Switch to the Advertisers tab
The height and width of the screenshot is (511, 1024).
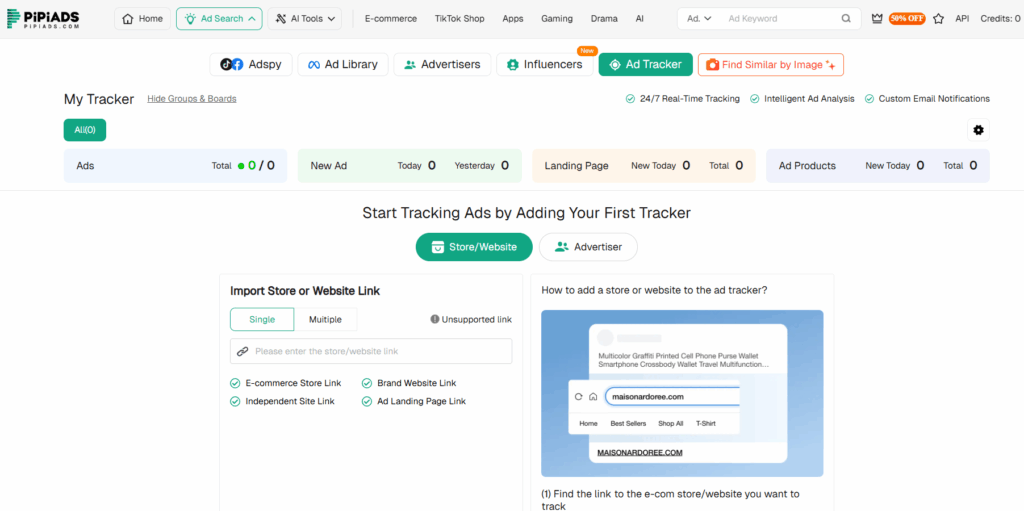pos(442,65)
